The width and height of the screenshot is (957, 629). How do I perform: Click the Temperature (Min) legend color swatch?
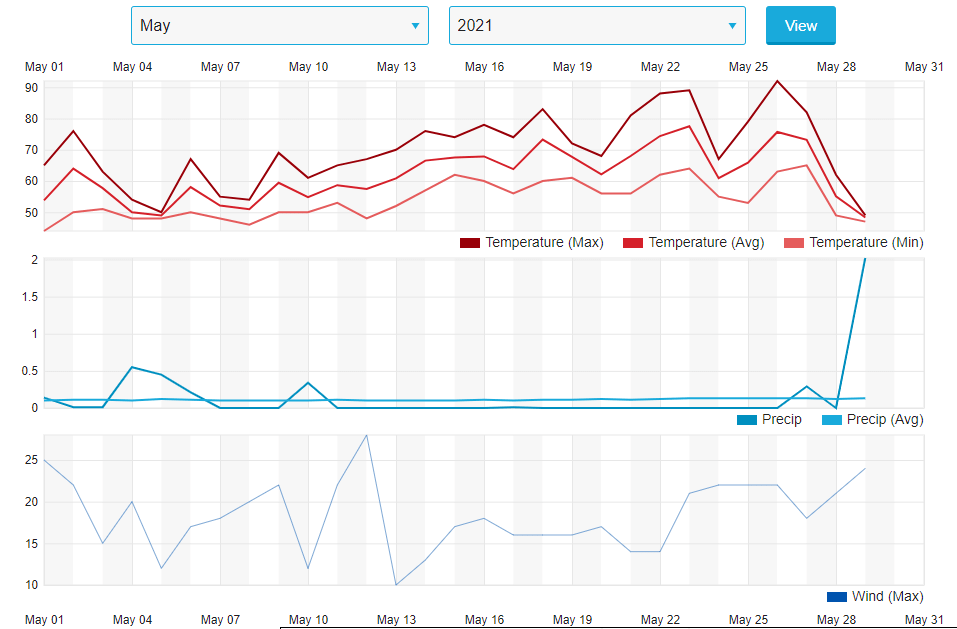[x=794, y=243]
